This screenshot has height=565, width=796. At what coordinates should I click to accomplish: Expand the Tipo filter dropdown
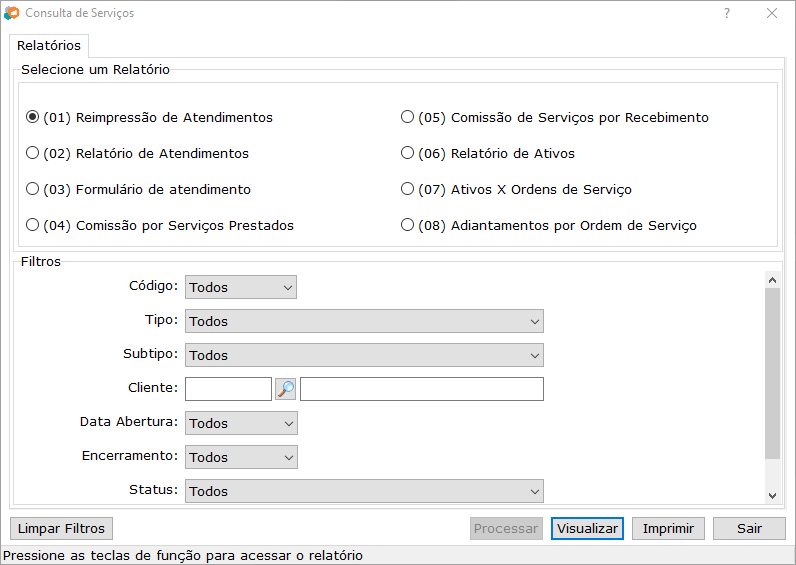(364, 321)
